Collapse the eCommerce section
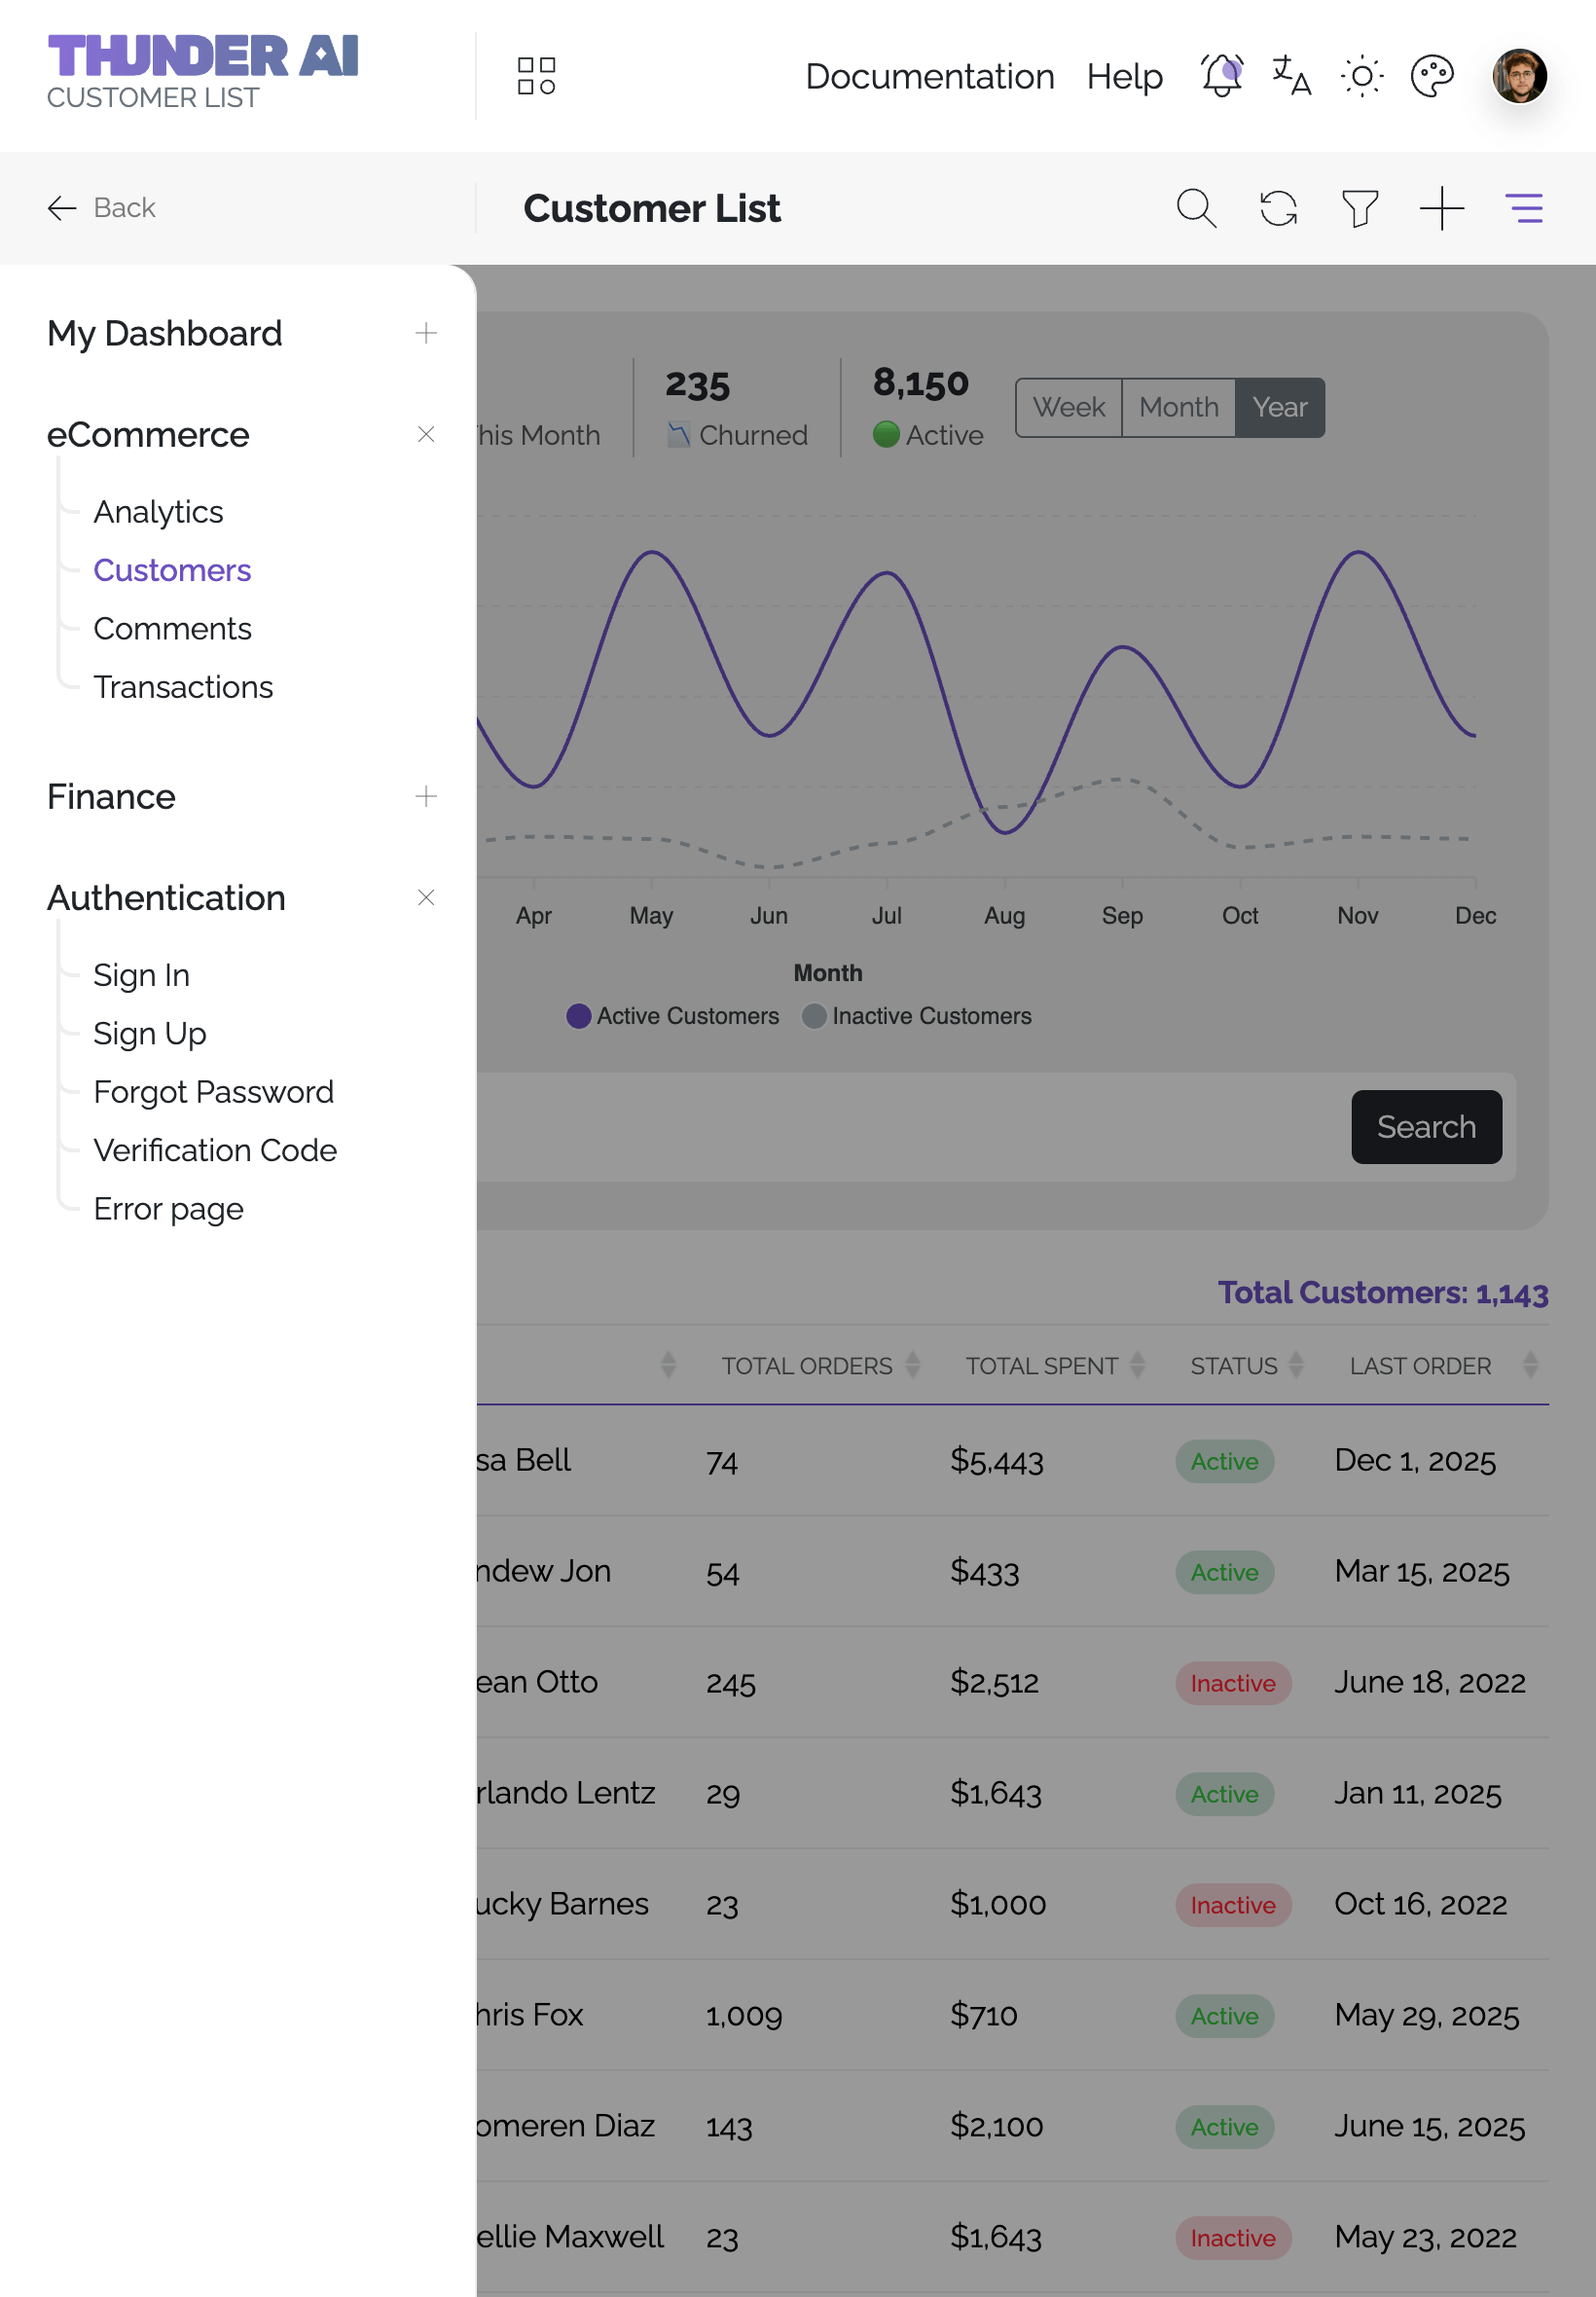The image size is (1596, 2297). 426,434
